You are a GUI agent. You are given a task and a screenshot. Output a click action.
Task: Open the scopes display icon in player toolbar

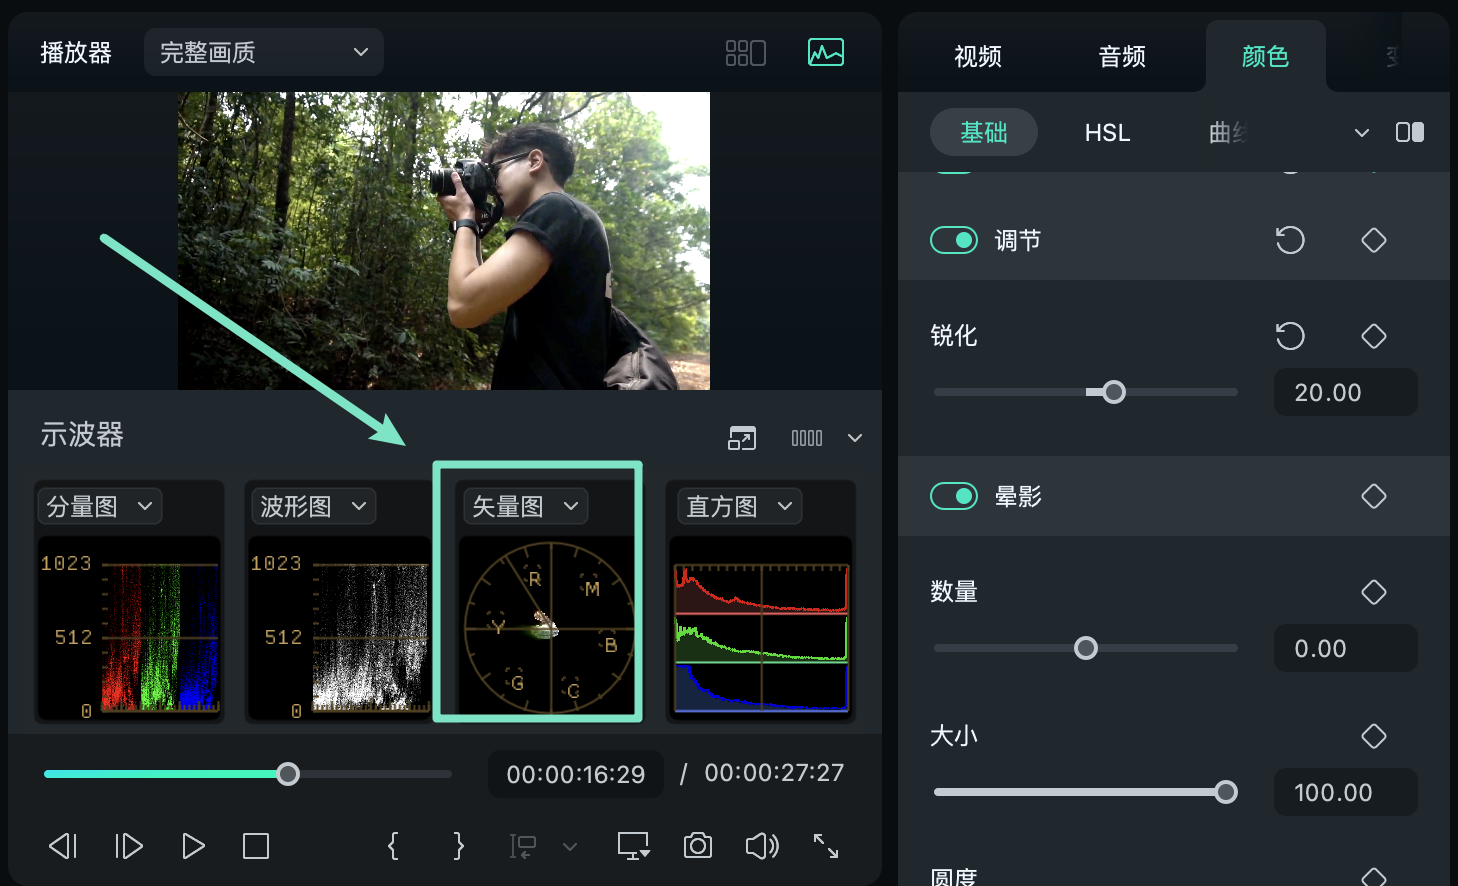(825, 50)
